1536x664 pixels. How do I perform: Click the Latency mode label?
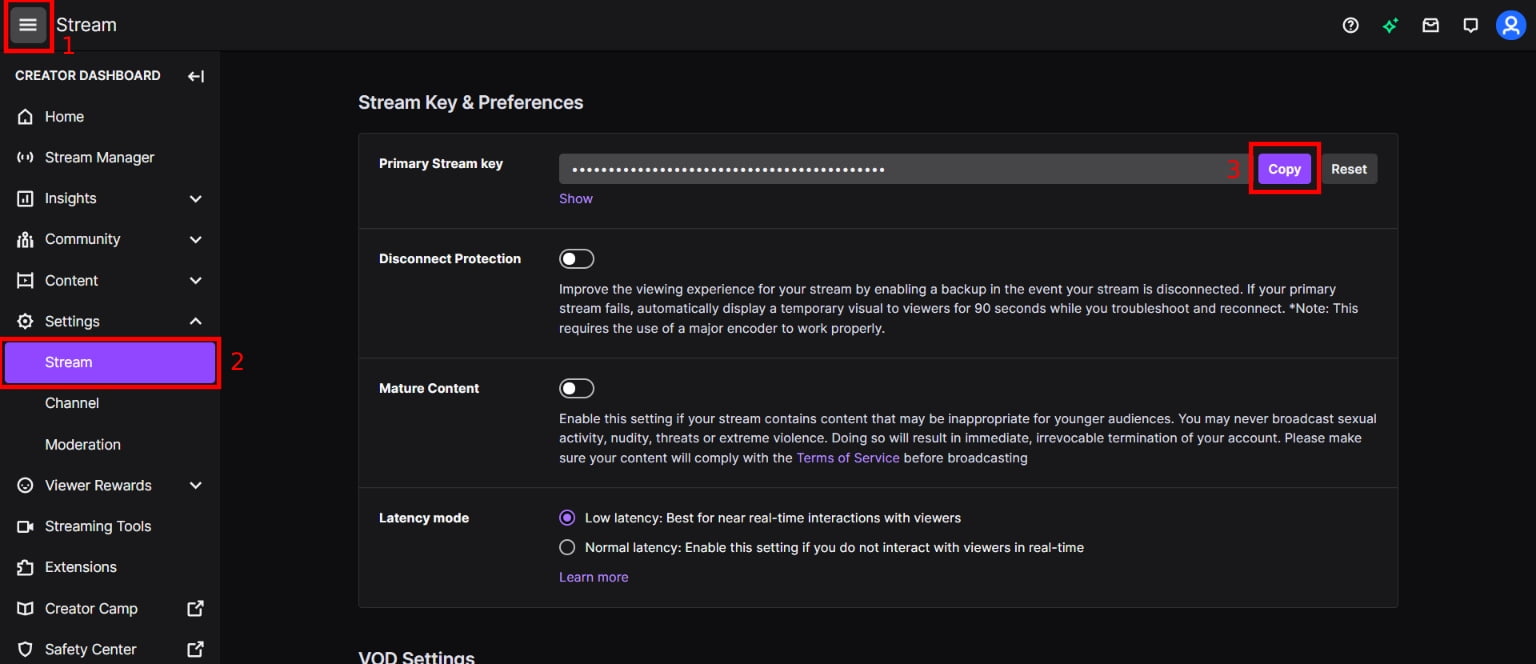pyautogui.click(x=424, y=518)
